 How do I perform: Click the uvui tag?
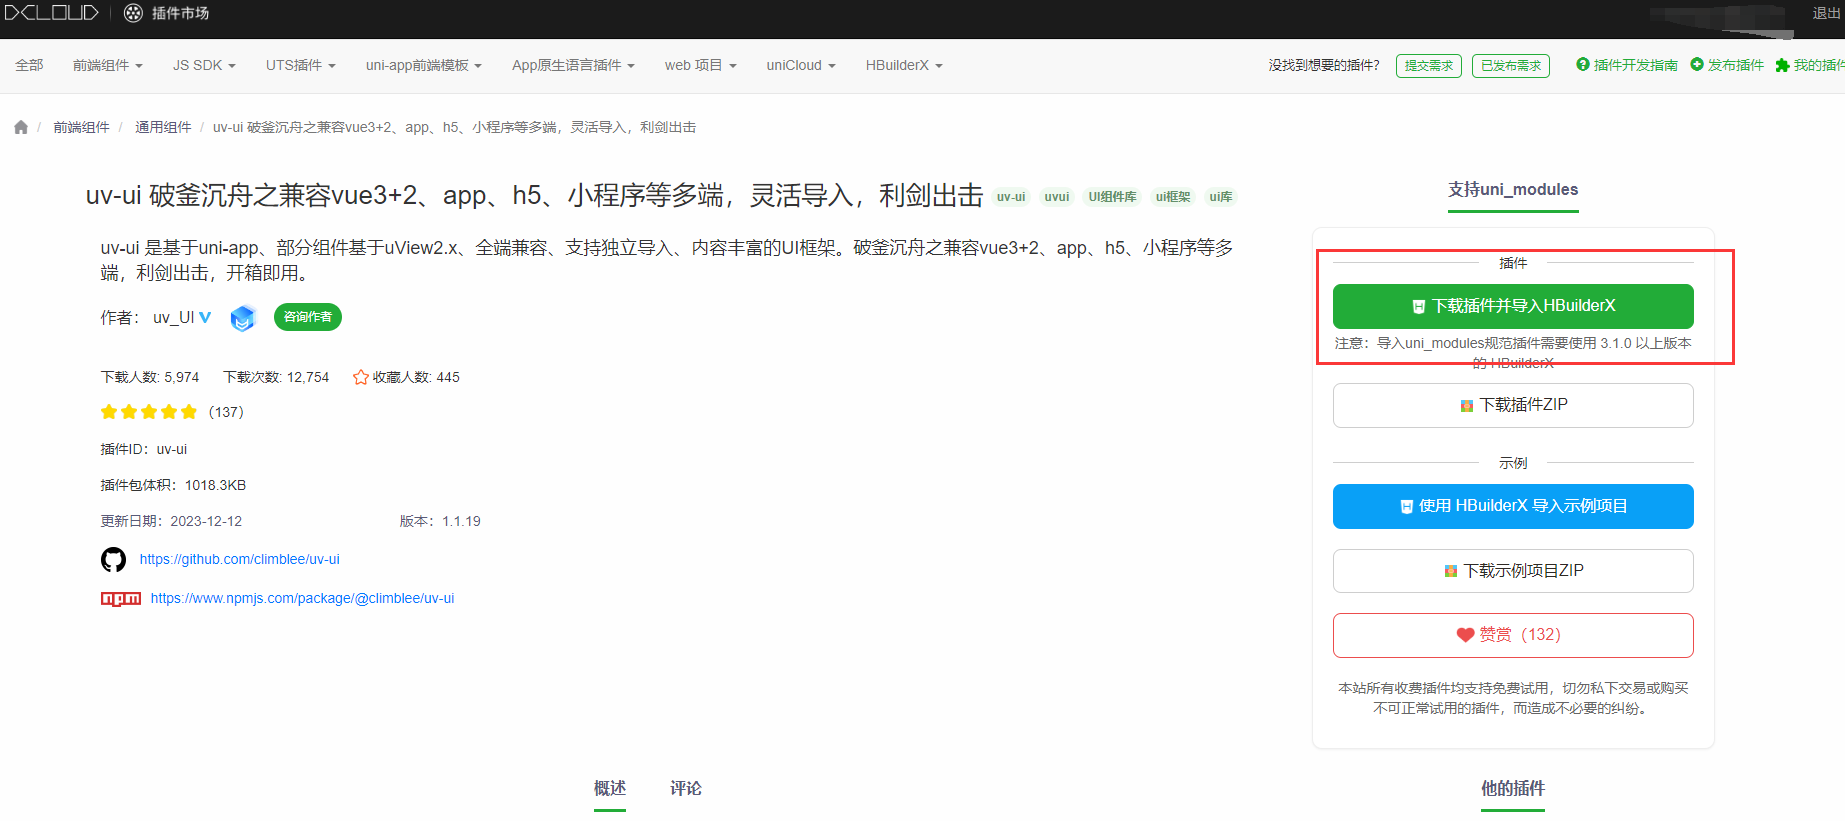[x=1057, y=197]
